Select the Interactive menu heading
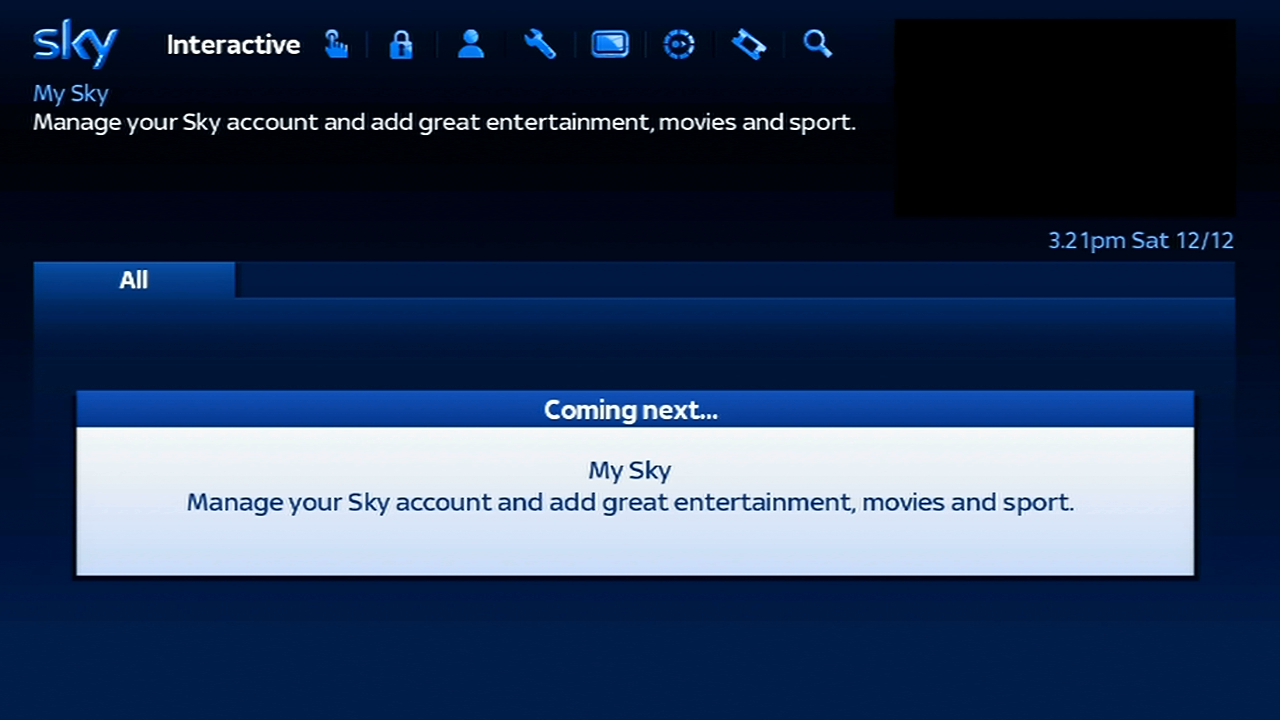The height and width of the screenshot is (720, 1280). click(x=233, y=45)
